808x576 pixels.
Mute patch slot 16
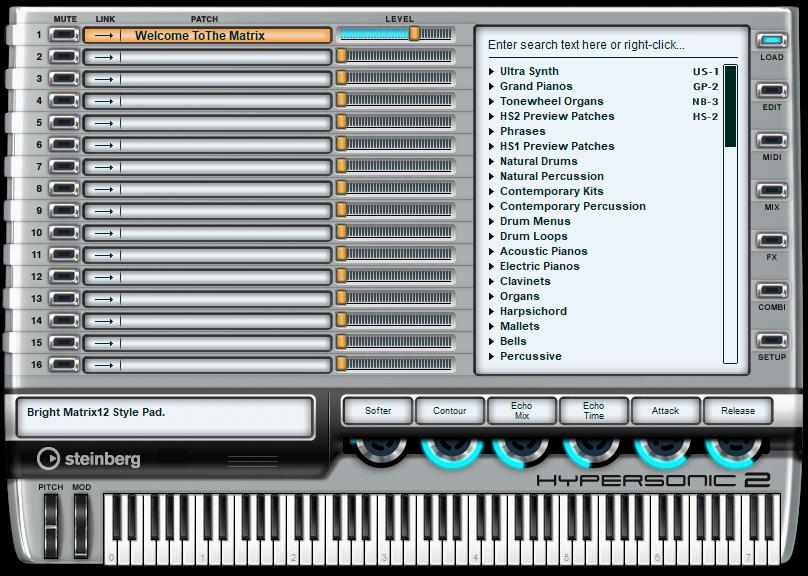[64, 365]
